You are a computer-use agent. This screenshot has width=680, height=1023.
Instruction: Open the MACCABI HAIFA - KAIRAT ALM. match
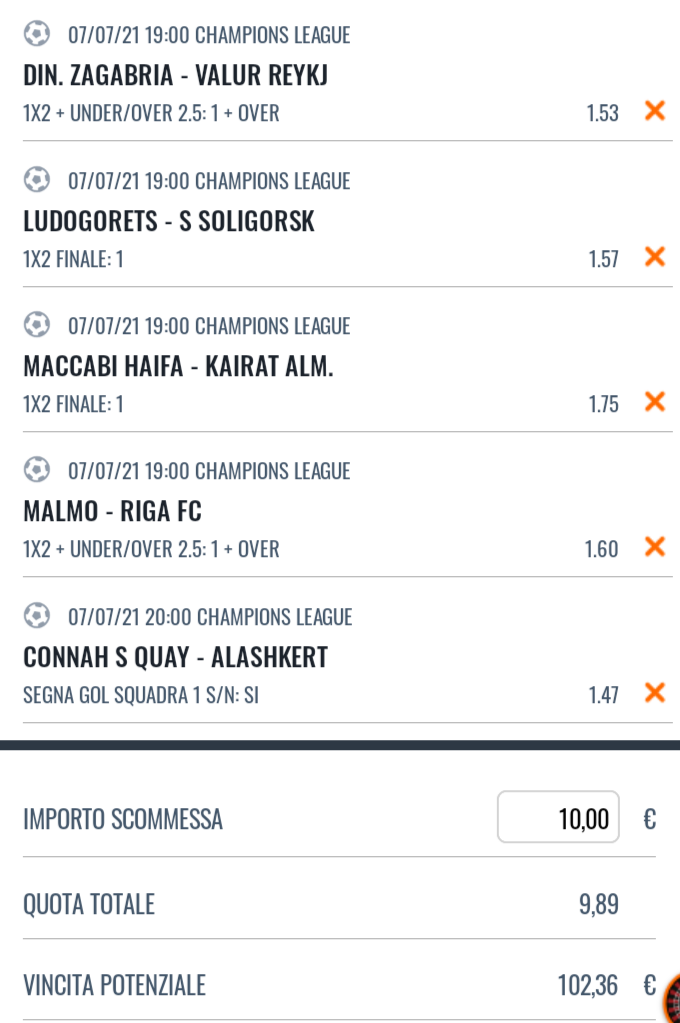[x=178, y=367]
